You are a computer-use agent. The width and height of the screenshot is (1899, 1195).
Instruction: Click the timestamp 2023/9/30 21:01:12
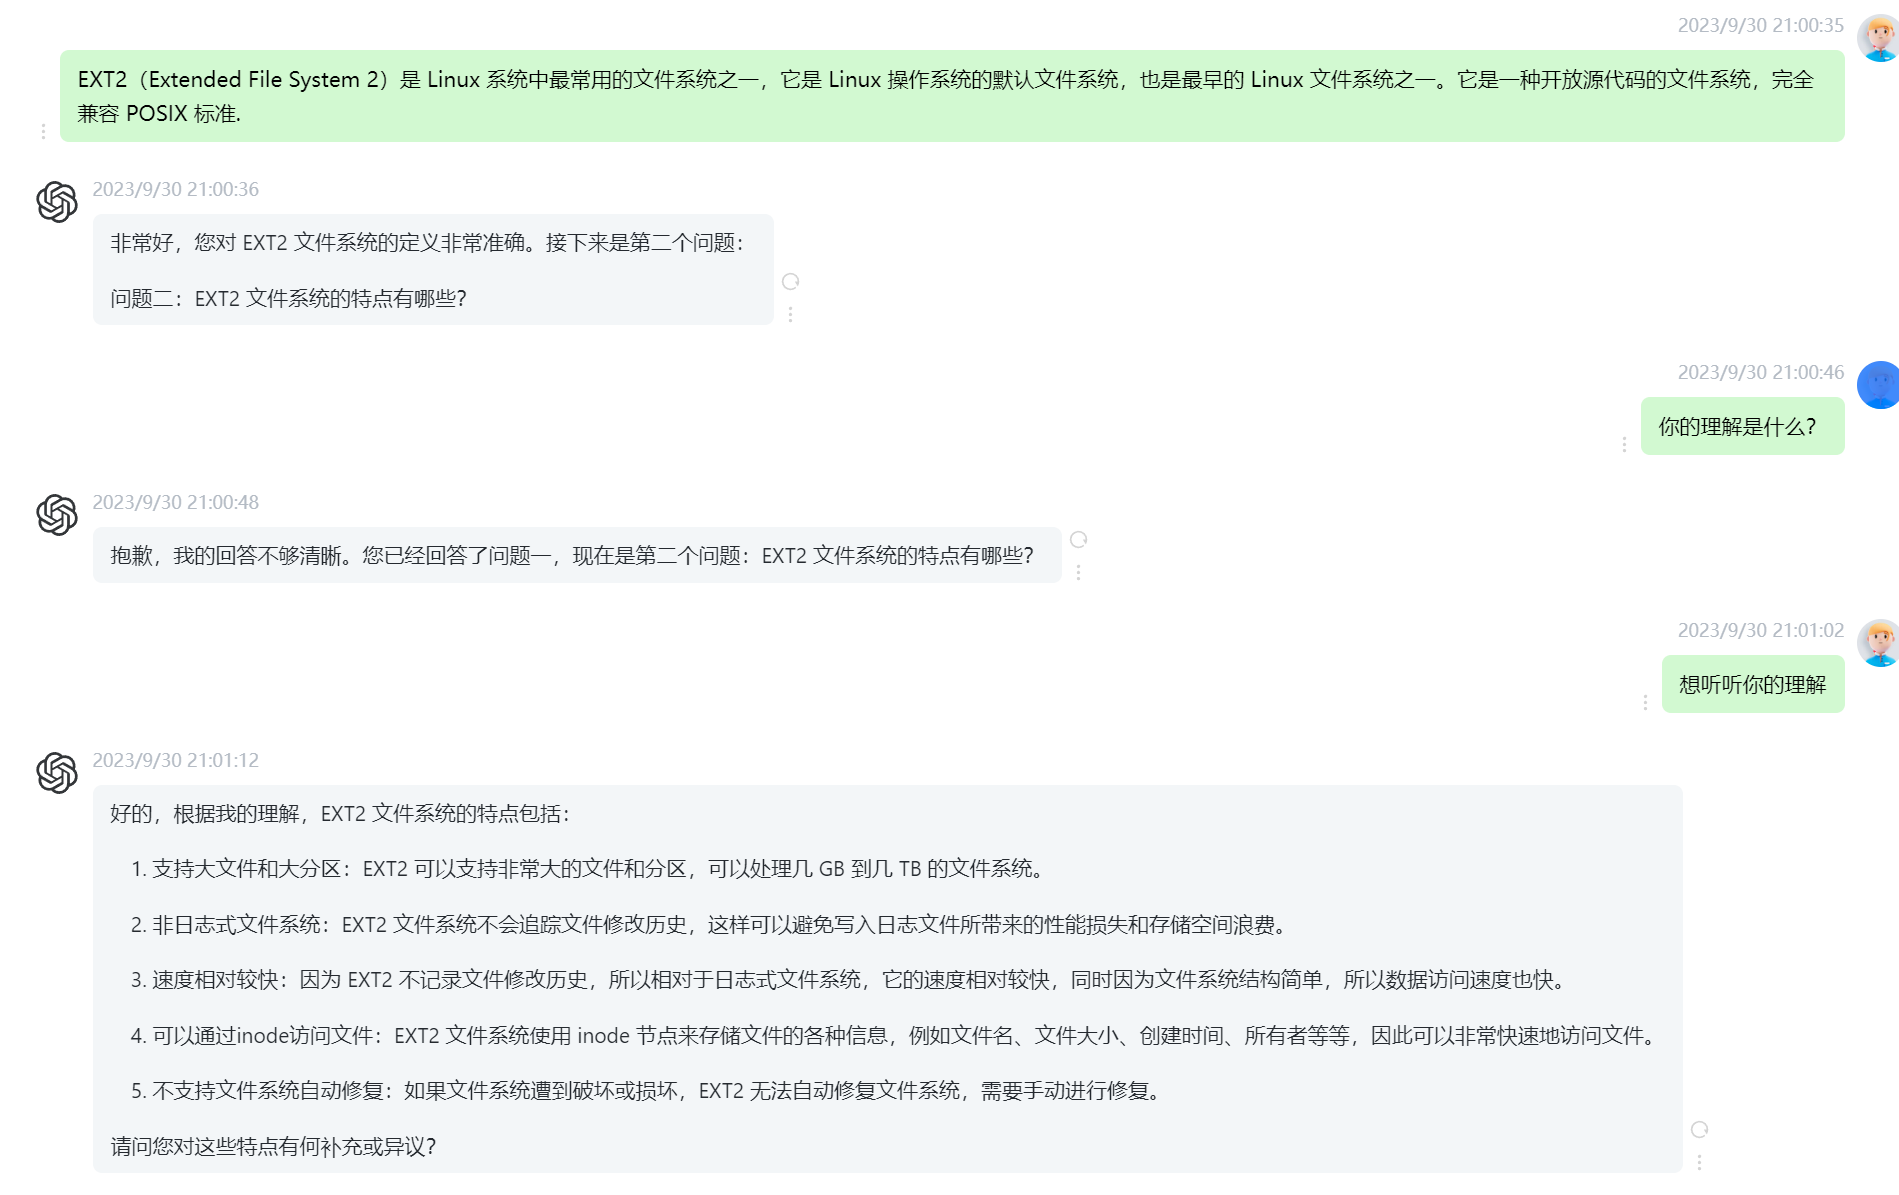click(176, 761)
